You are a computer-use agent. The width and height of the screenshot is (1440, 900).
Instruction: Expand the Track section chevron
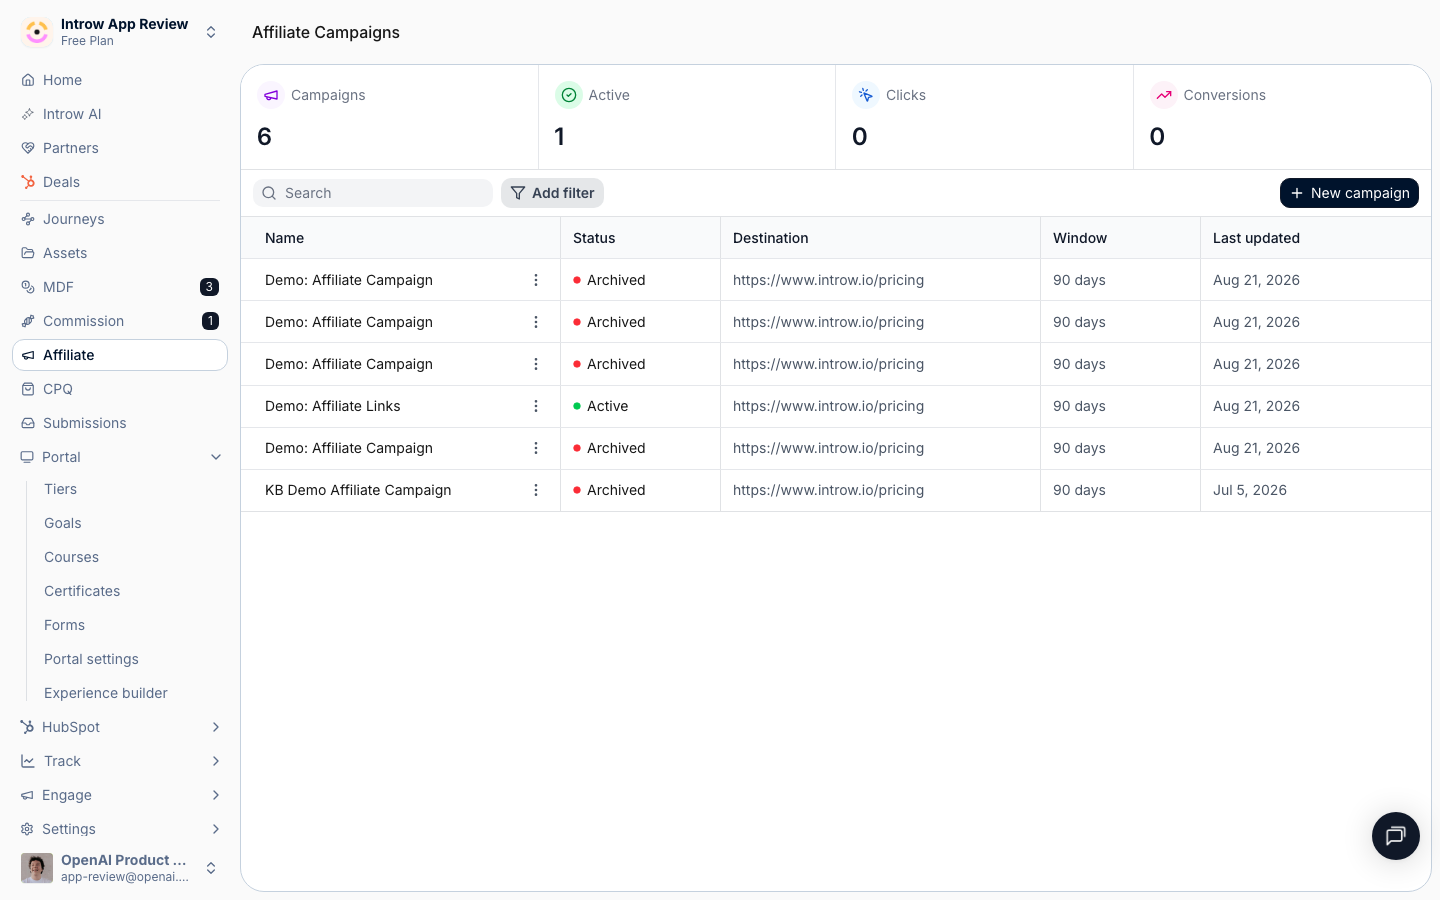pos(216,761)
